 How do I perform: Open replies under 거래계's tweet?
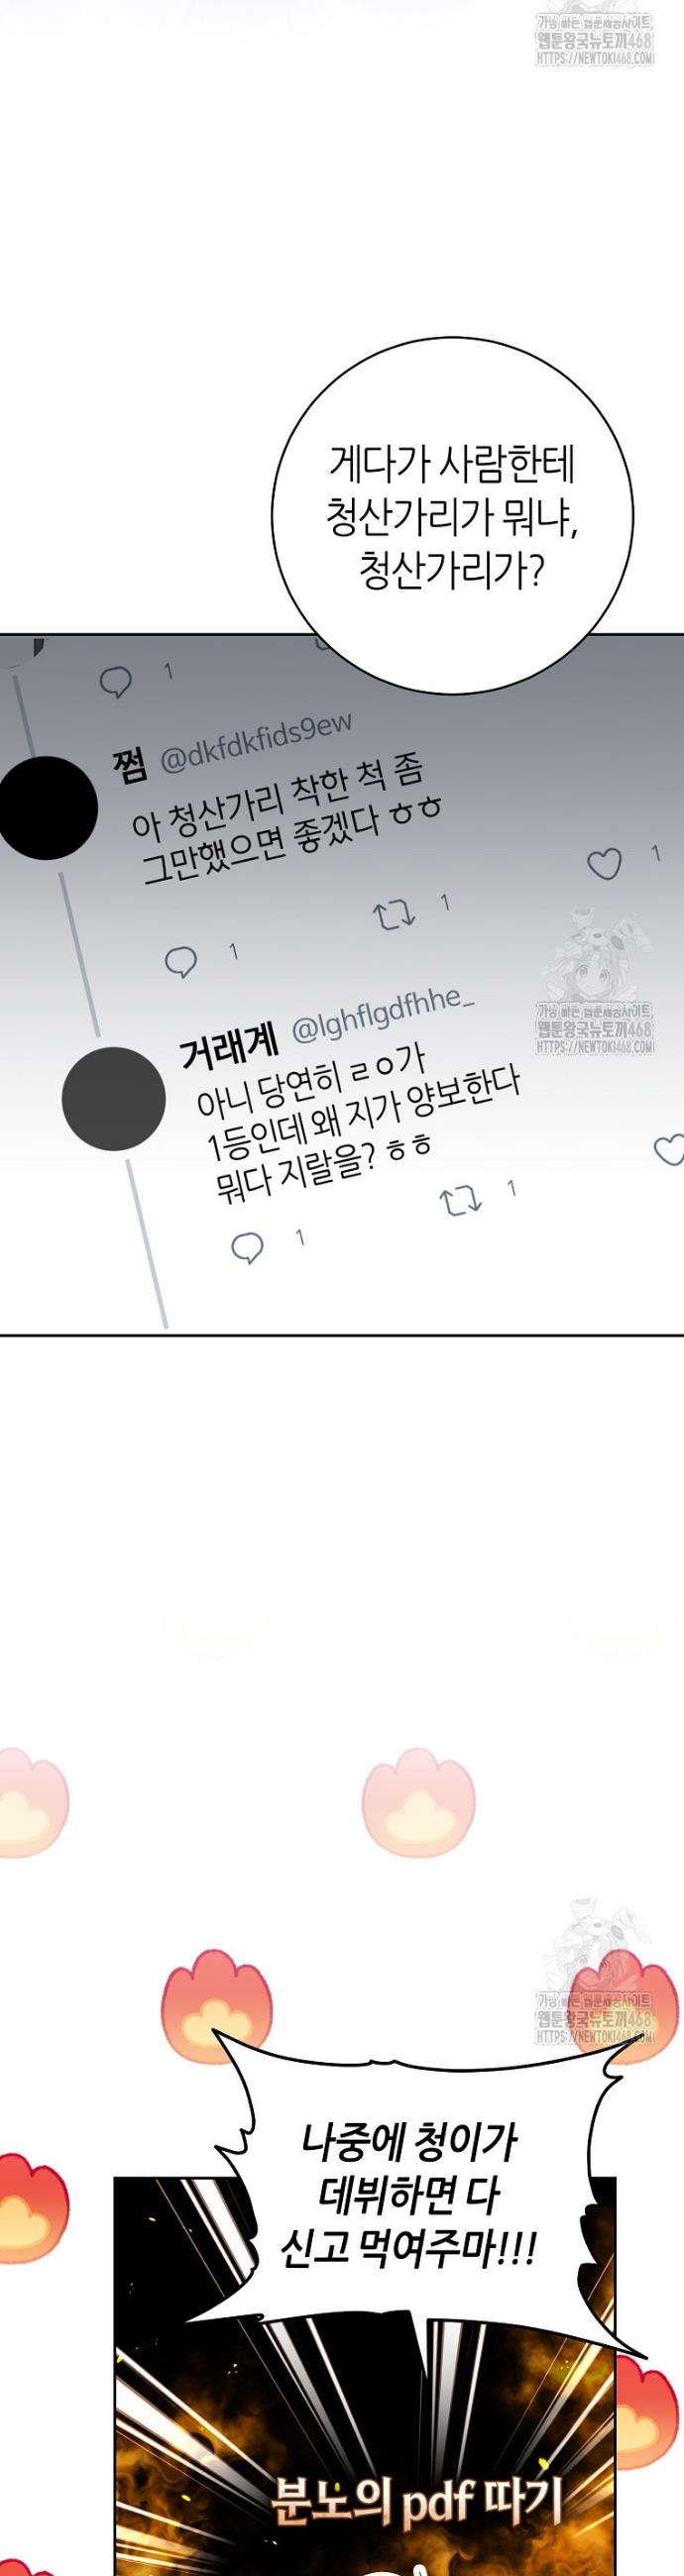pos(247,1247)
